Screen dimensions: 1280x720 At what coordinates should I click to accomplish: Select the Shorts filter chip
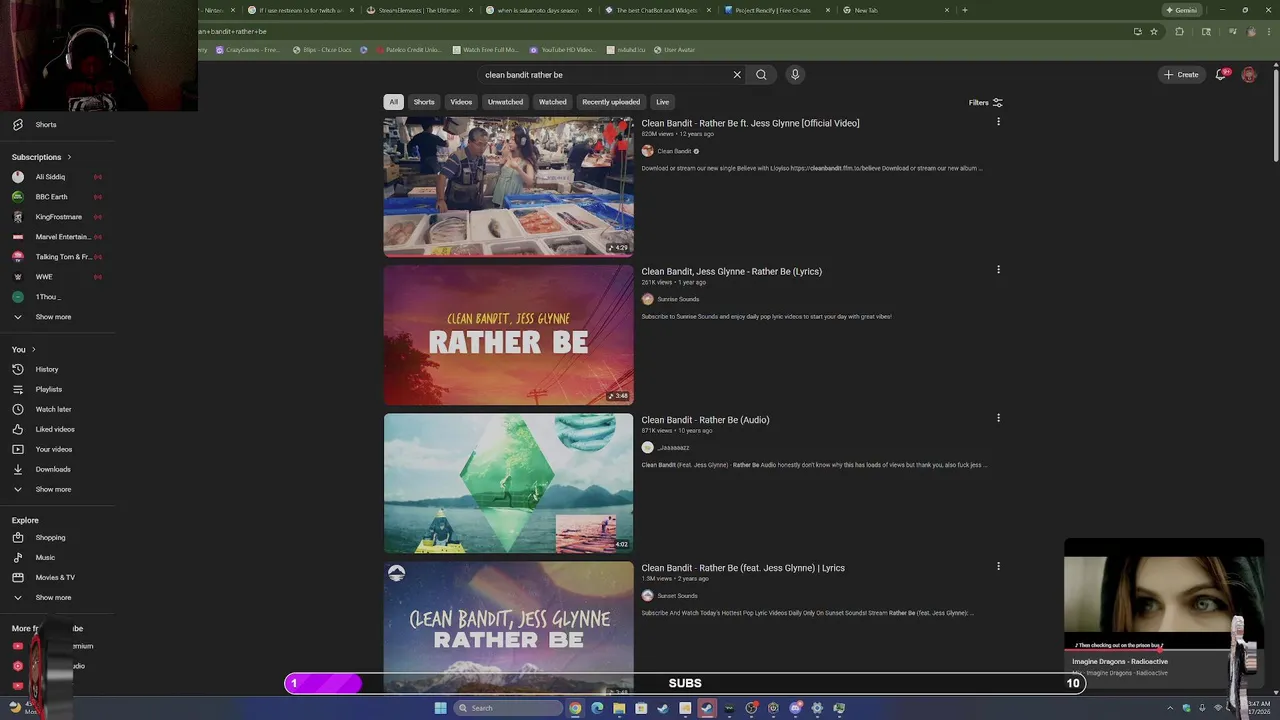(x=424, y=102)
